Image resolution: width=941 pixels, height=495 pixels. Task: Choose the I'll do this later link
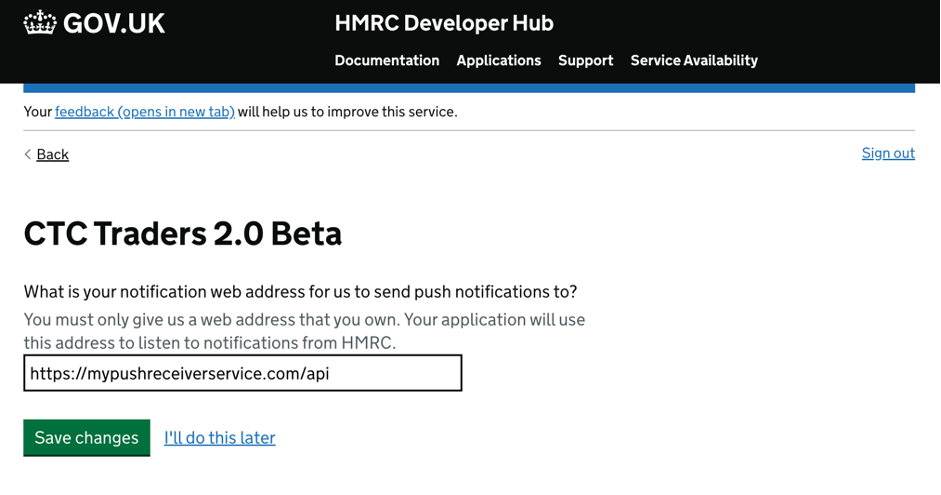pyautogui.click(x=220, y=438)
